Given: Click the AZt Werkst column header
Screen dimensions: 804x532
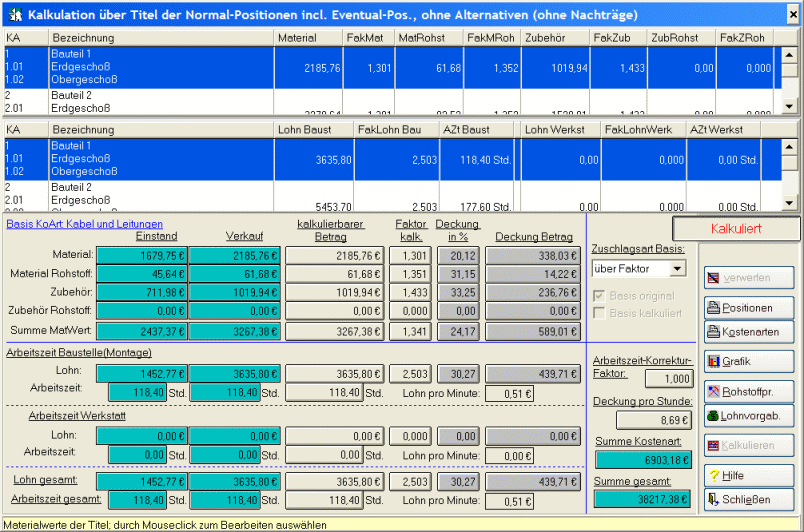Looking at the screenshot, I should [x=723, y=130].
